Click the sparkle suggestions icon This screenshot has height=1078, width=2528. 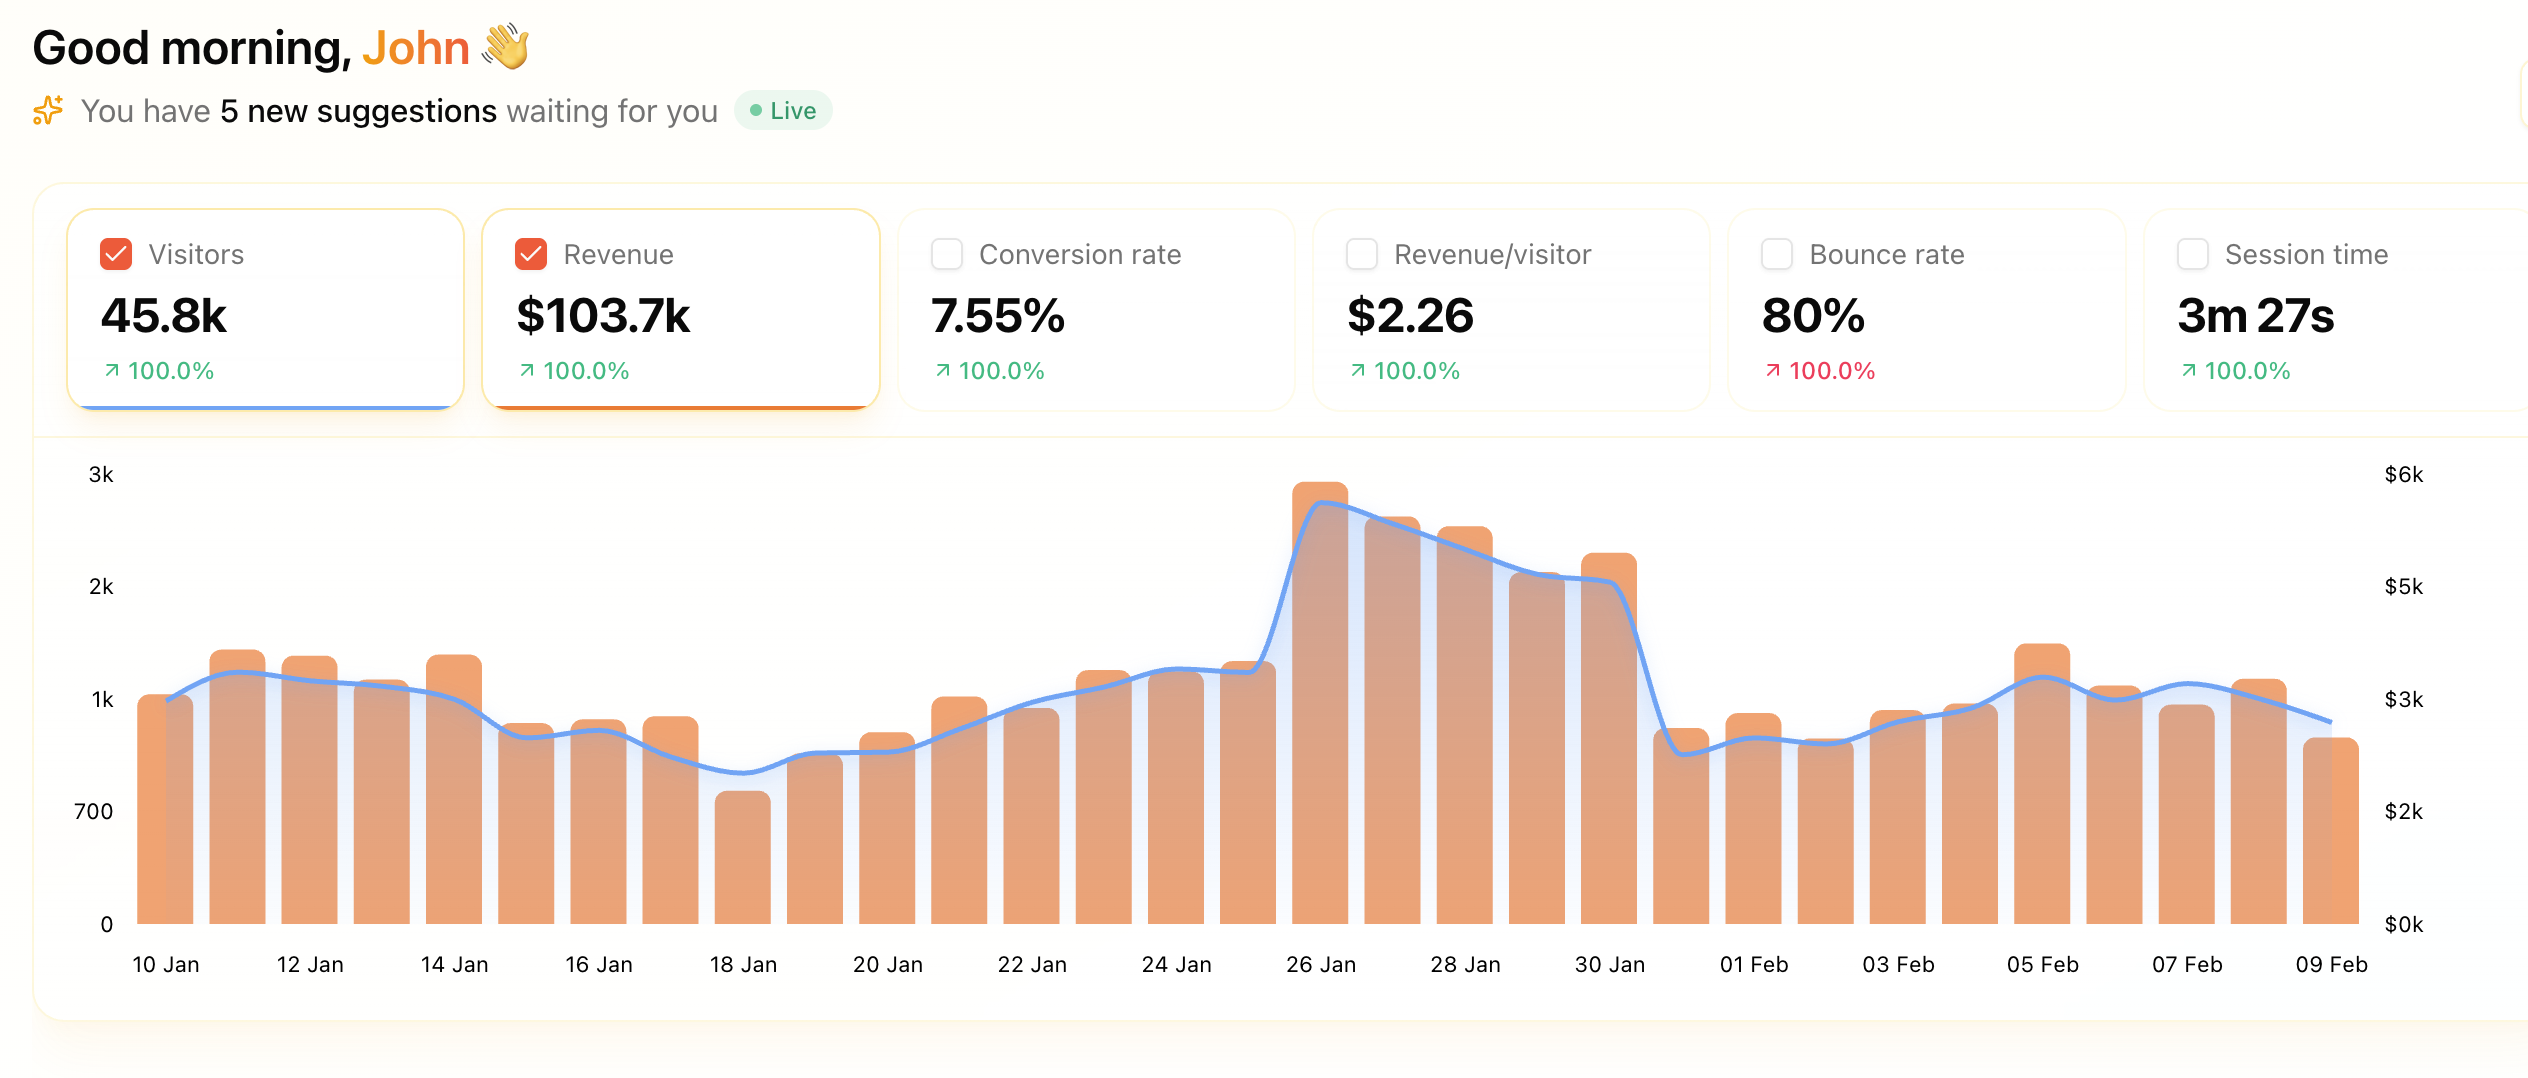coord(46,110)
